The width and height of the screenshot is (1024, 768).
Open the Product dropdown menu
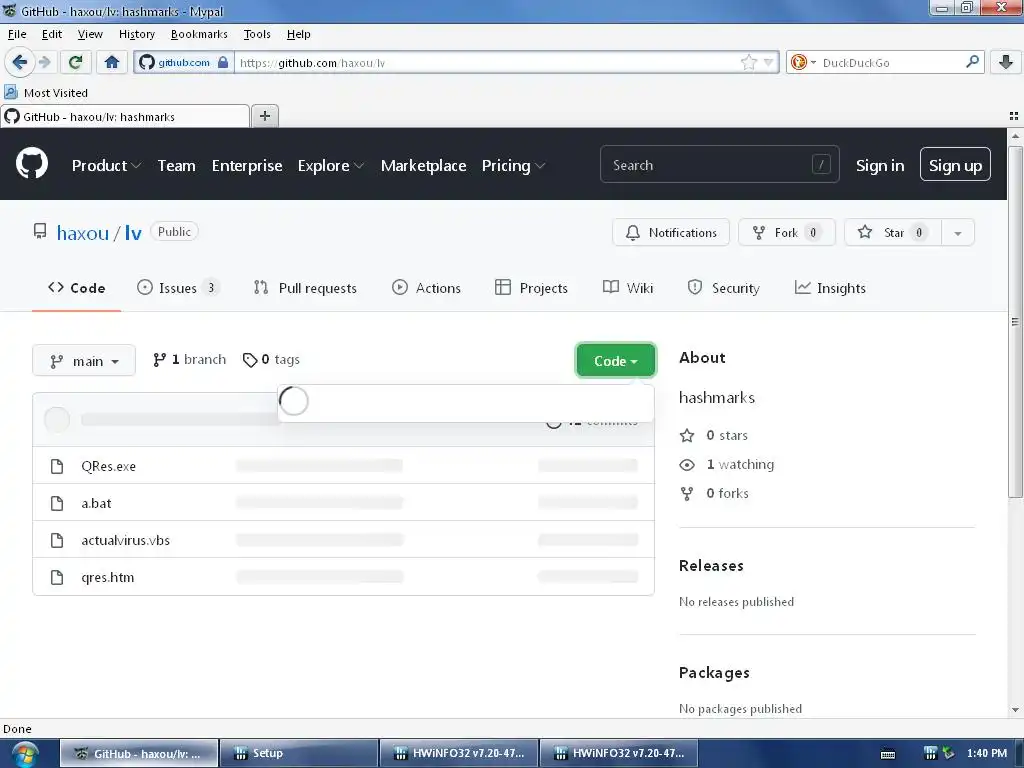(x=106, y=166)
